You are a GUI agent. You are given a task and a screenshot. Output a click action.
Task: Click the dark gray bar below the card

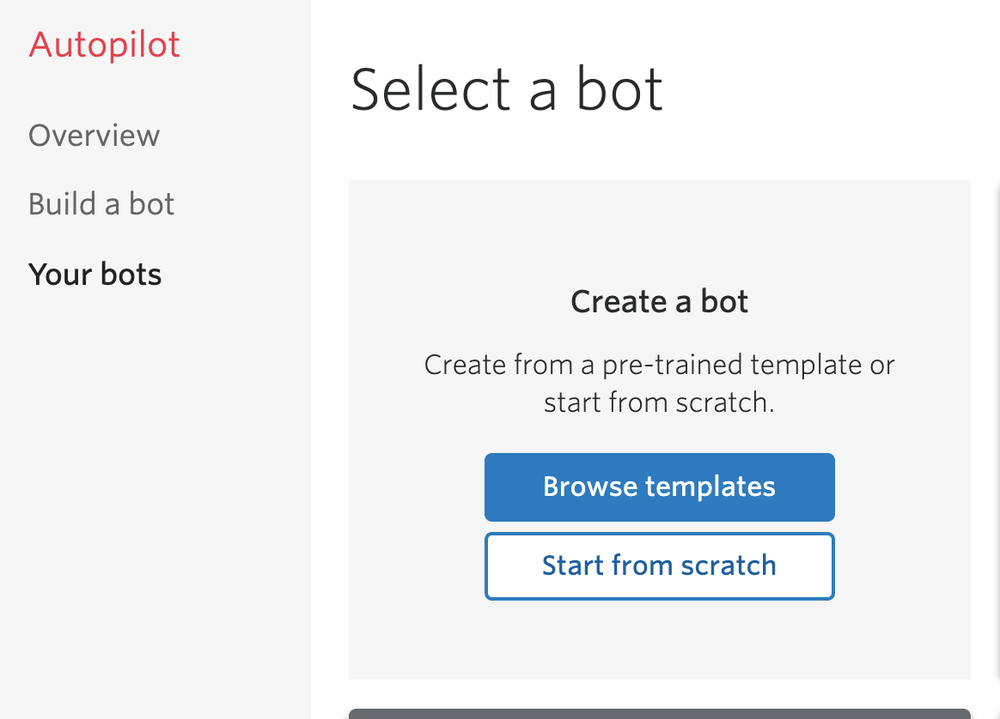point(659,713)
